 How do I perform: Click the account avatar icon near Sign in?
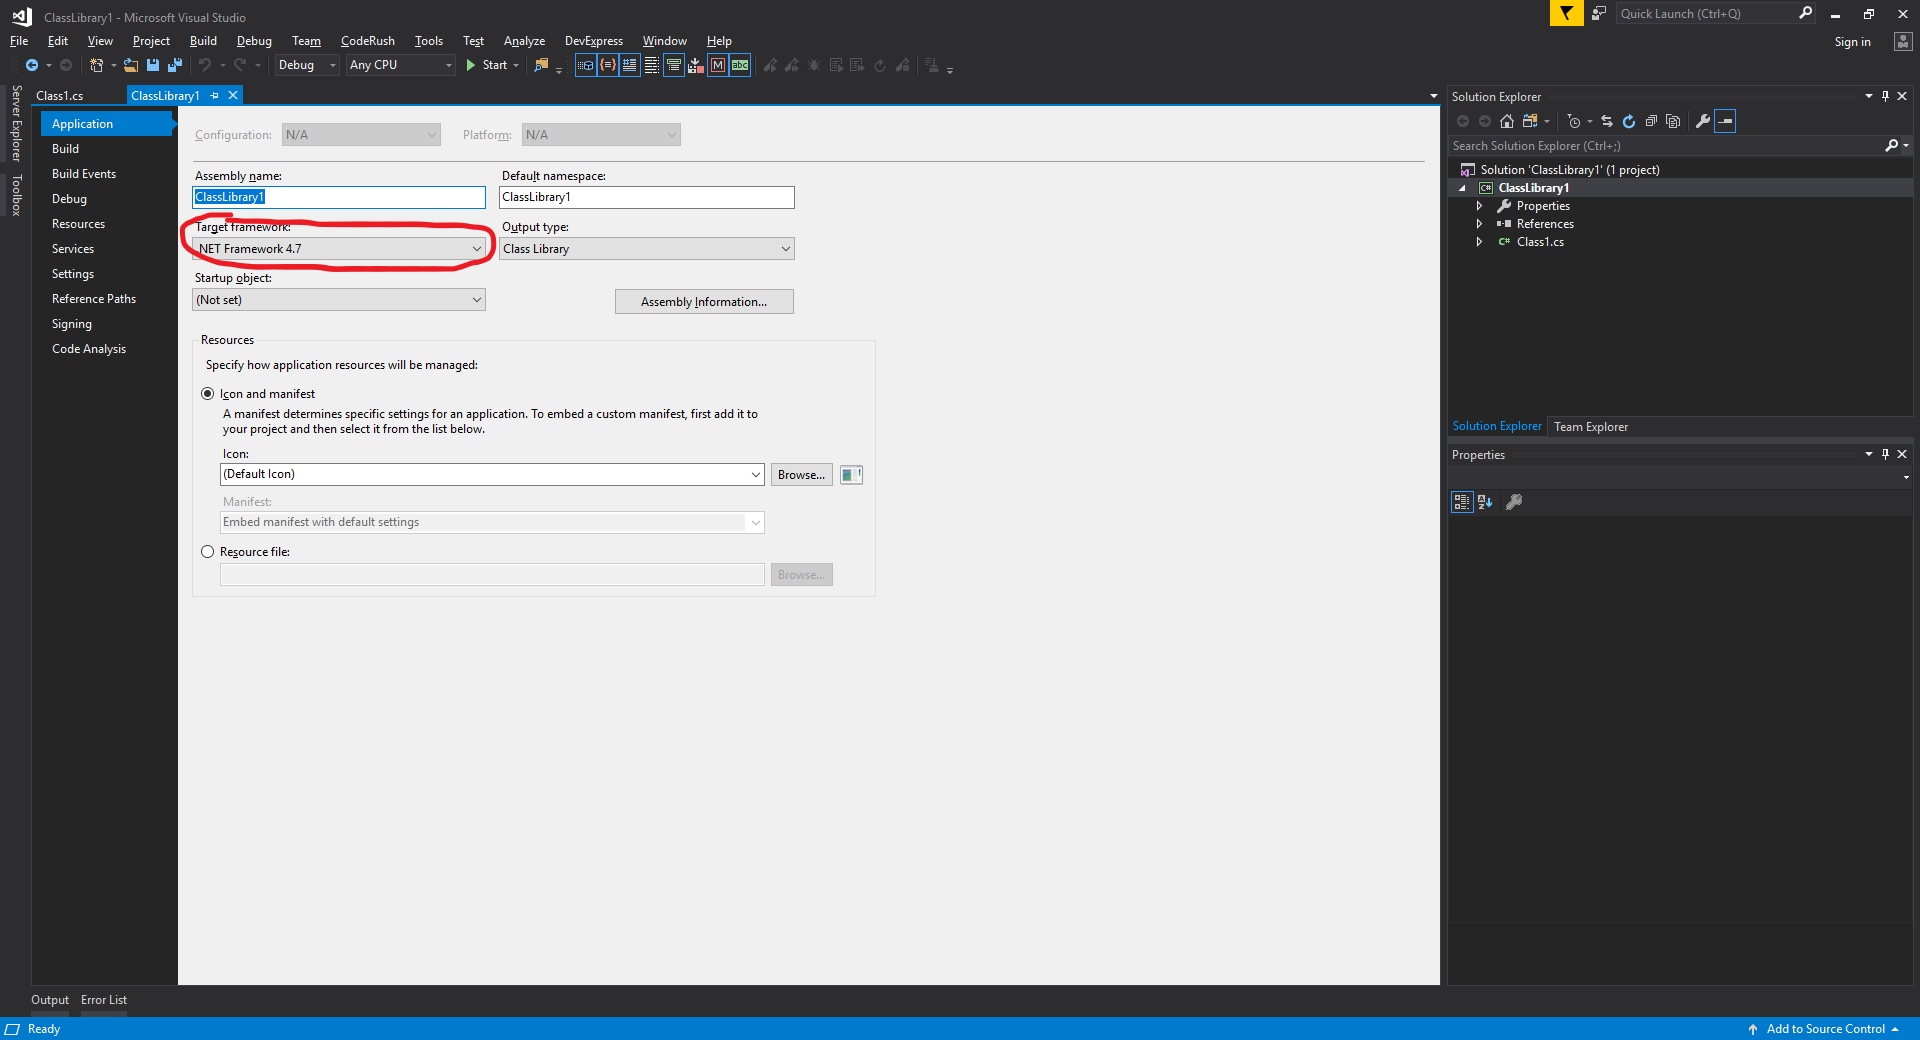1903,41
